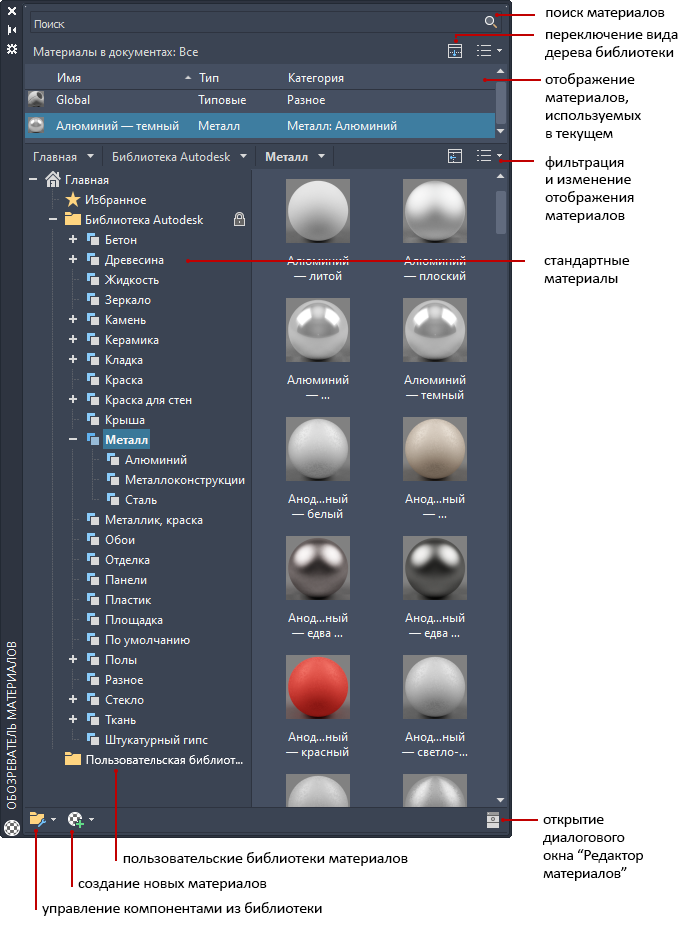Expand the Ткань category
This screenshot has height=926, width=692.
73,719
